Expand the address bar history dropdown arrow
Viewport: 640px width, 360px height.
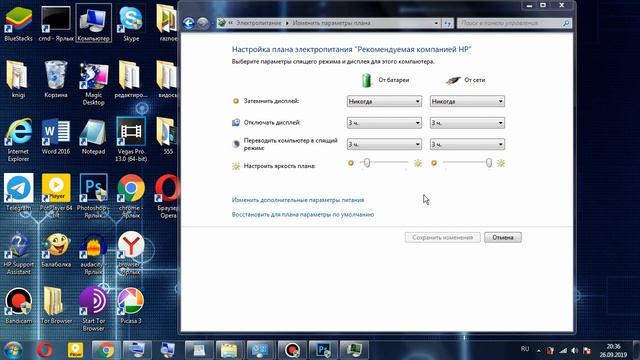coord(436,23)
